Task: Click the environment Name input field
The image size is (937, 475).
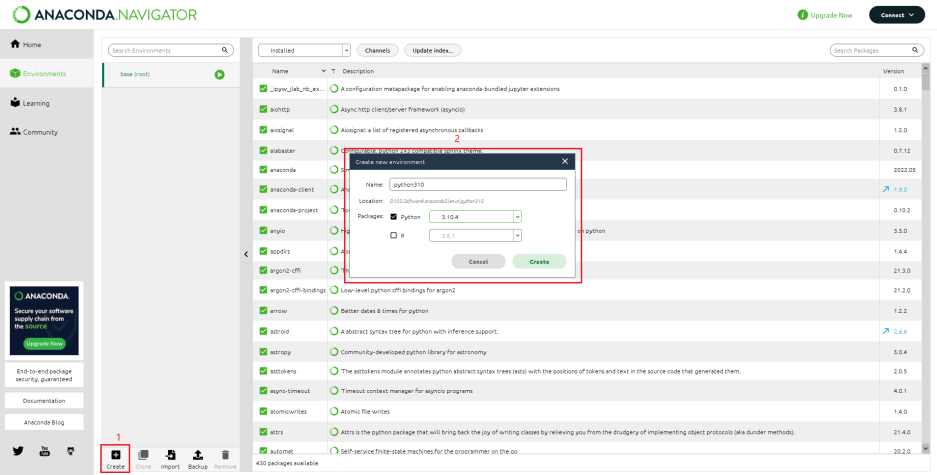Action: click(x=477, y=185)
